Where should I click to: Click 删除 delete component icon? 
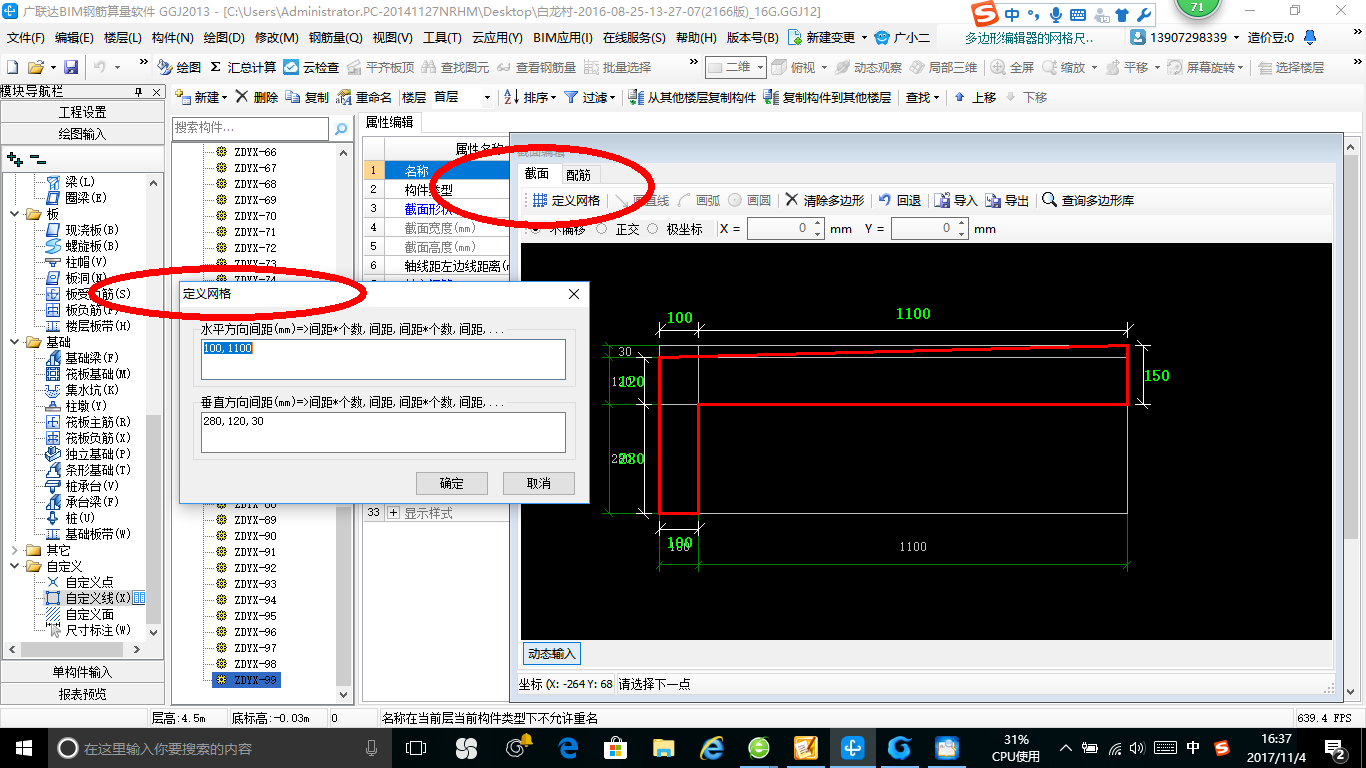pyautogui.click(x=256, y=97)
